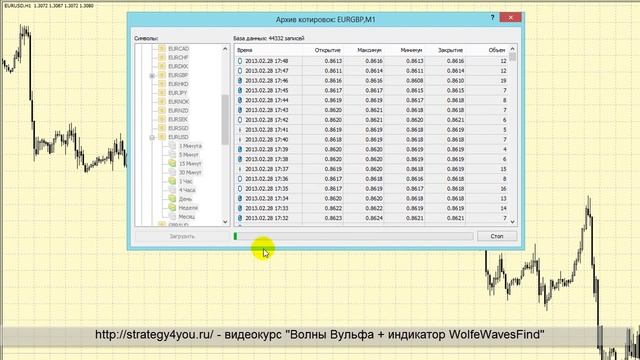Click the EURNOK symbol folder icon
Image resolution: width=640 pixels, height=360 pixels.
(162, 102)
